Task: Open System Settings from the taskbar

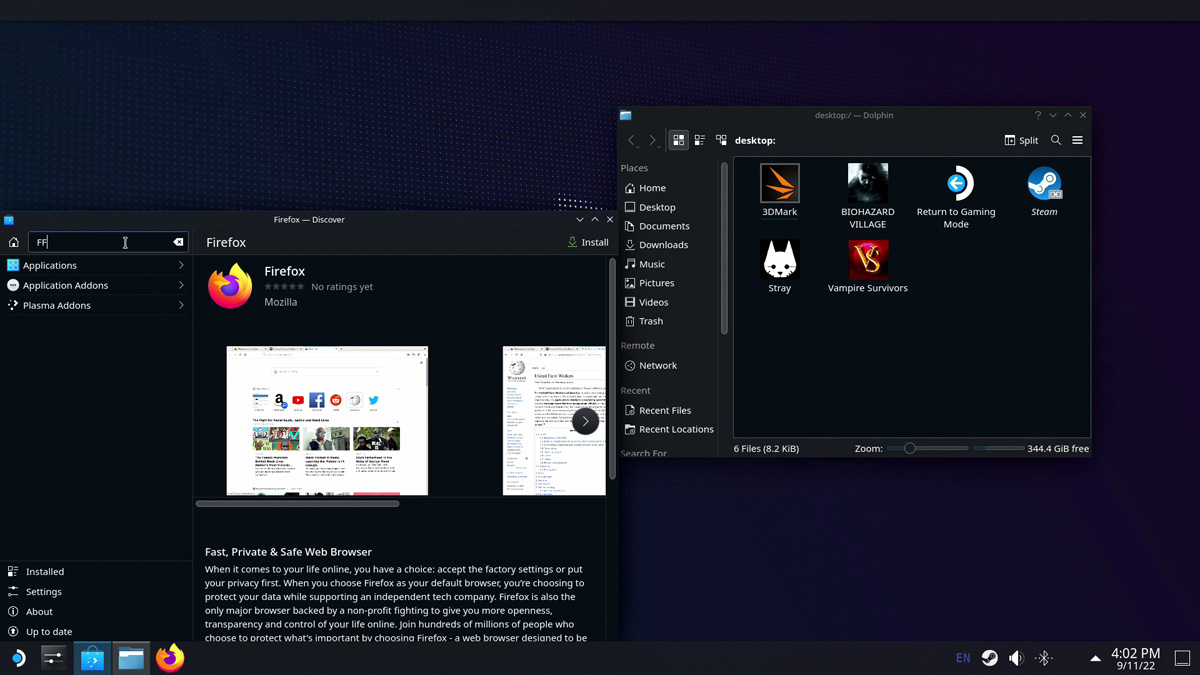Action: point(53,658)
